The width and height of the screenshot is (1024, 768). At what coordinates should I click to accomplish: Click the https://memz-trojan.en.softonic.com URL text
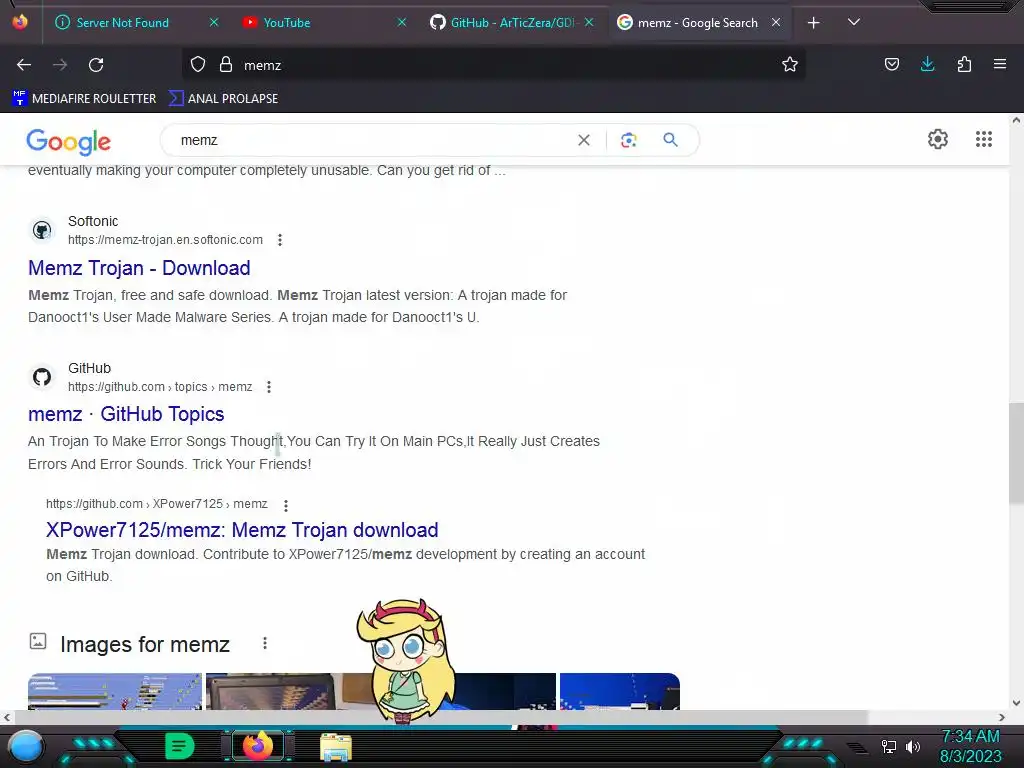(165, 240)
